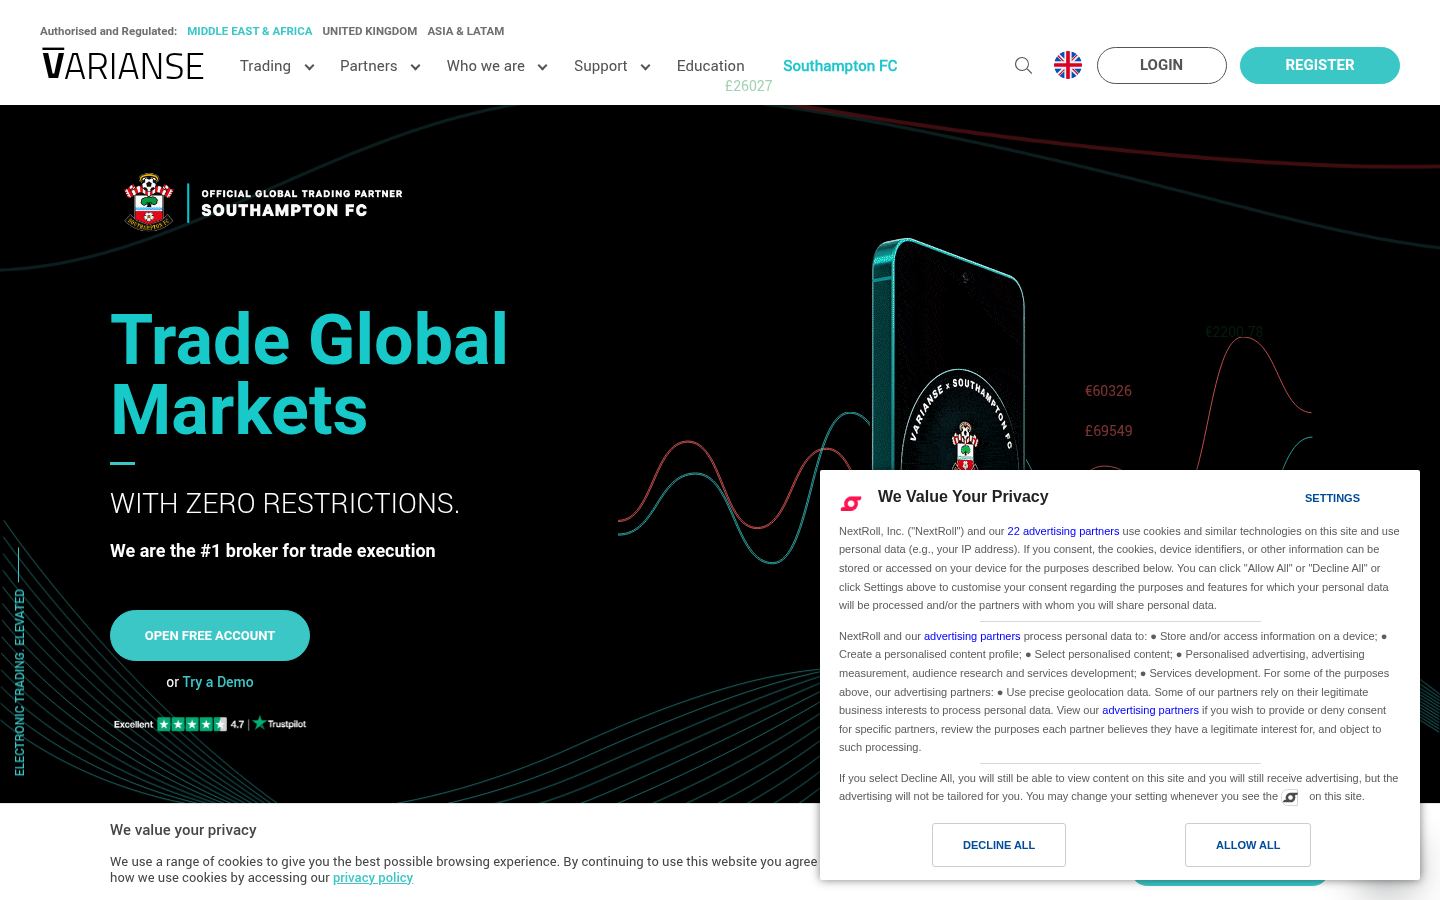Select United Kingdom region
The image size is (1440, 900).
click(369, 31)
